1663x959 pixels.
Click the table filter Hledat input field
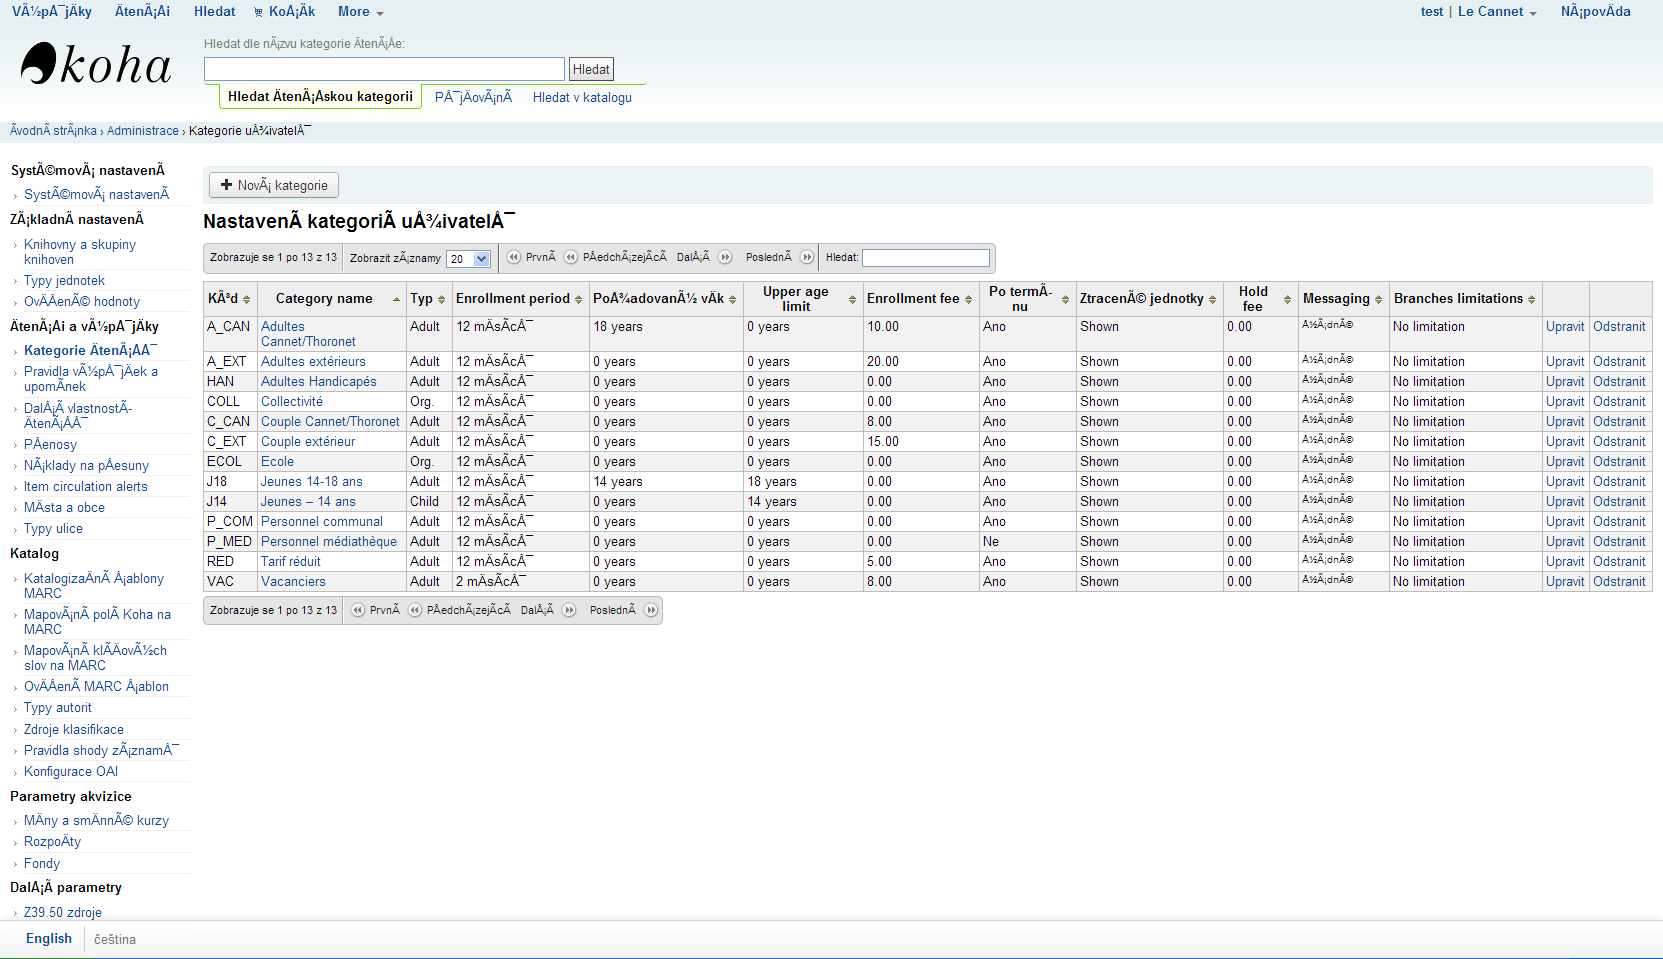(x=925, y=258)
